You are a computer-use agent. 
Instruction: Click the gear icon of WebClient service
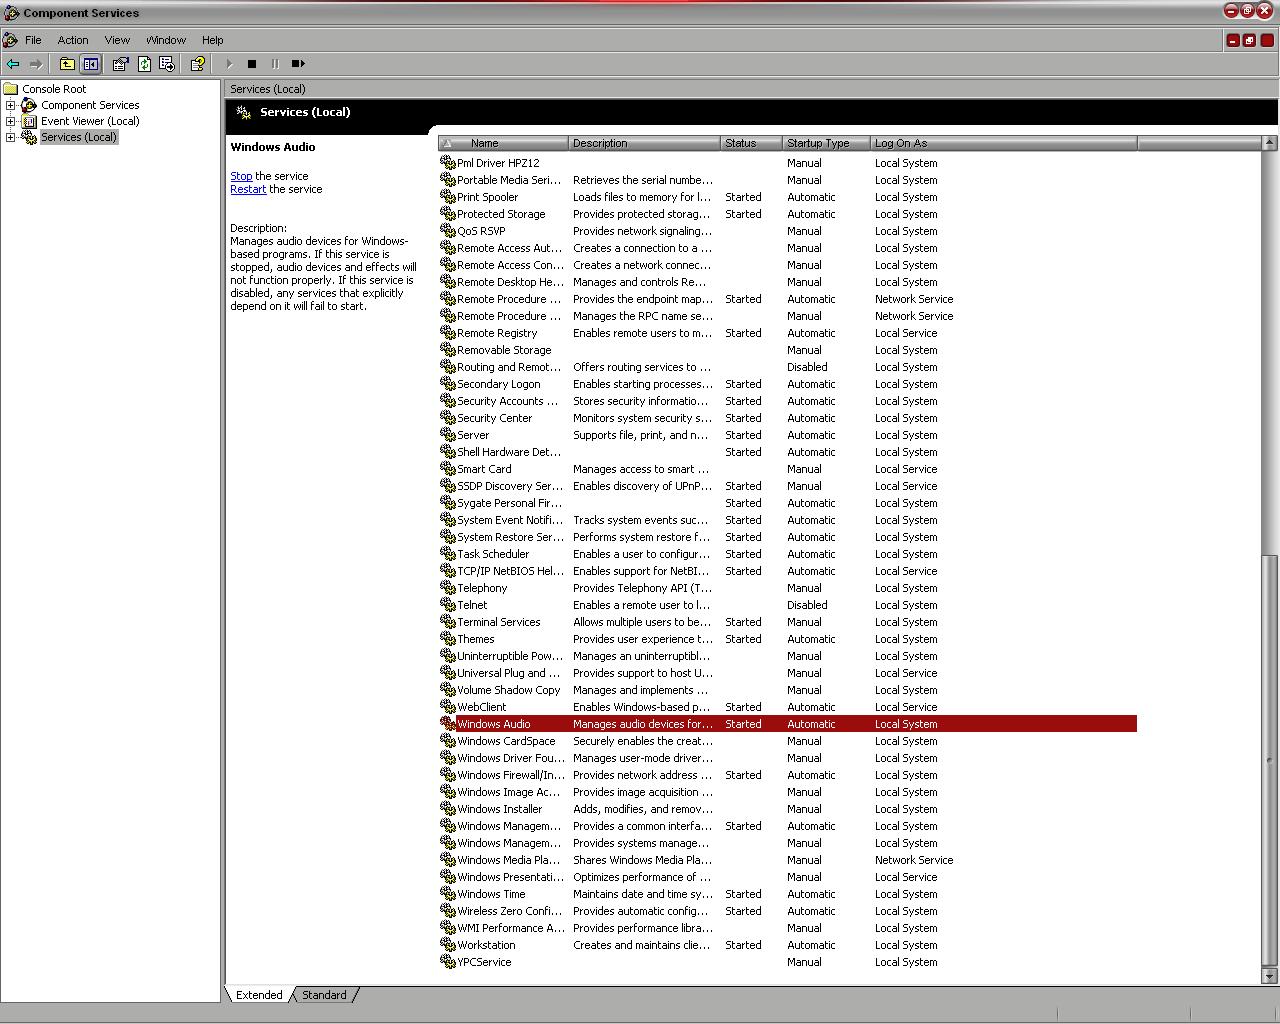pos(448,707)
